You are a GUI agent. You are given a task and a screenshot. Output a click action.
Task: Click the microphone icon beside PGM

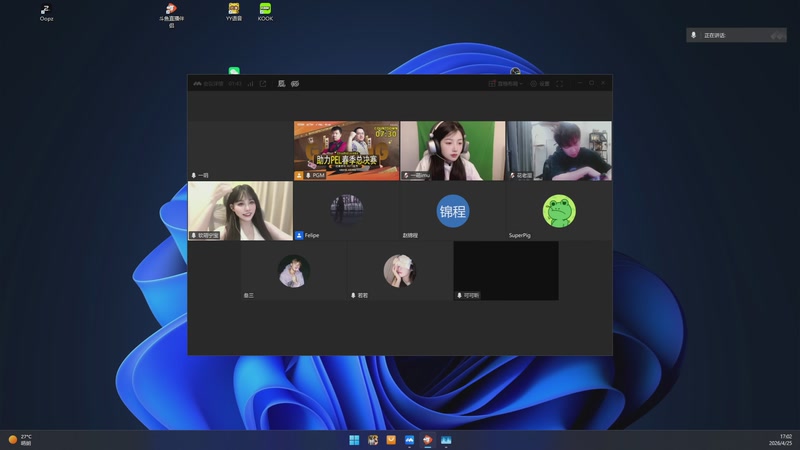point(308,176)
